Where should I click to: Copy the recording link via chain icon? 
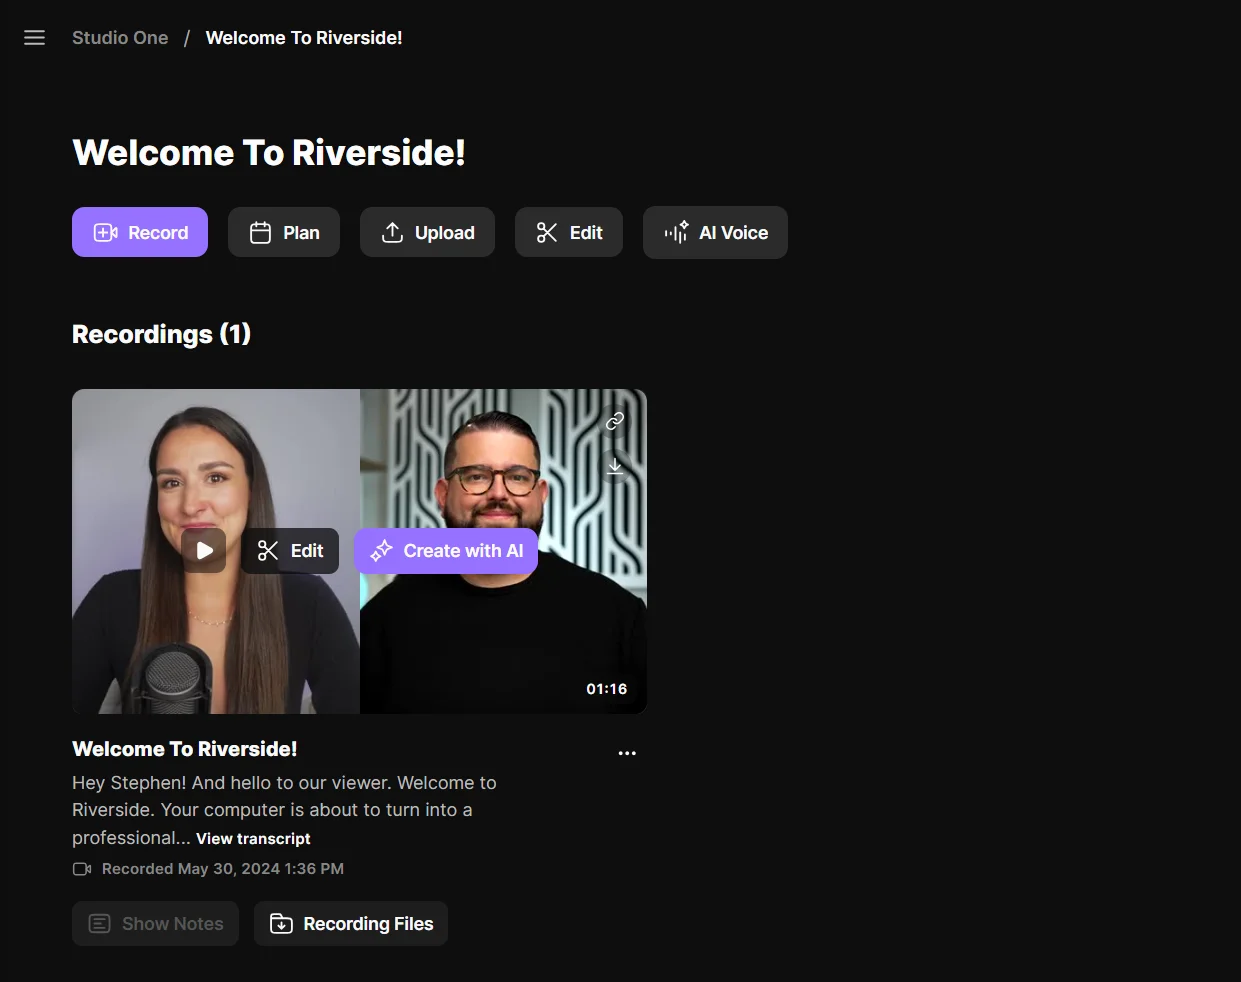[615, 421]
